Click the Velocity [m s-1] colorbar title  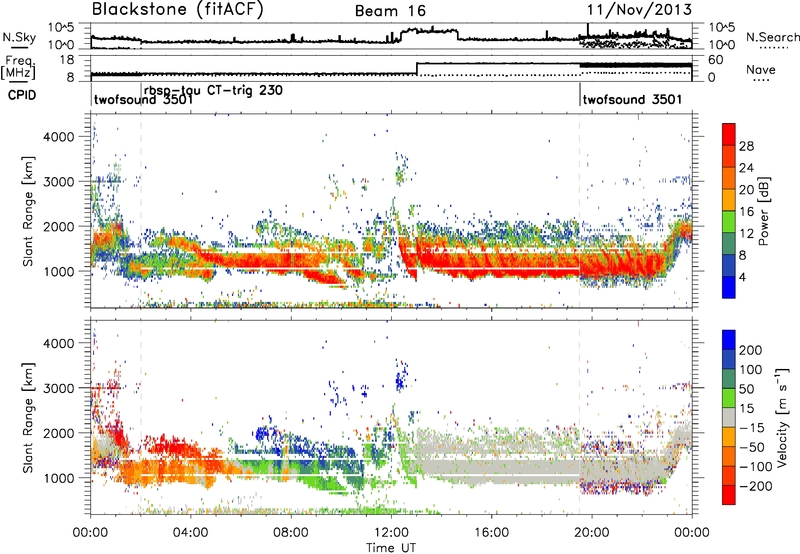point(782,417)
